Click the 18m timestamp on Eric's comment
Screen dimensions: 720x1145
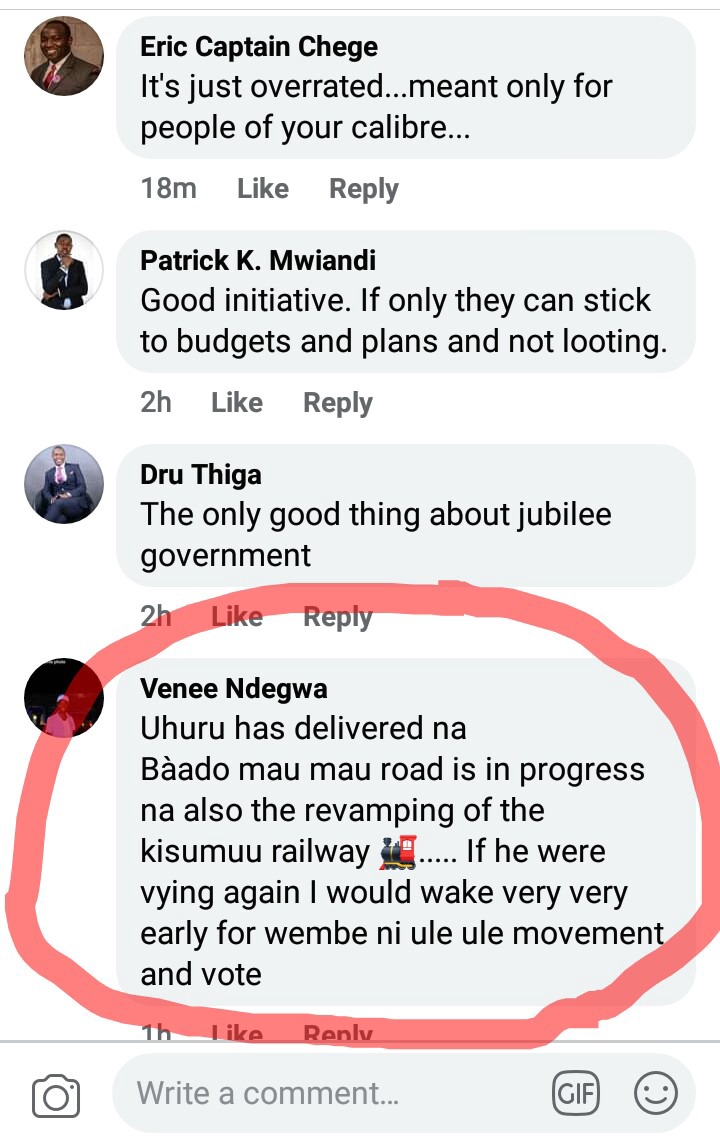click(169, 188)
